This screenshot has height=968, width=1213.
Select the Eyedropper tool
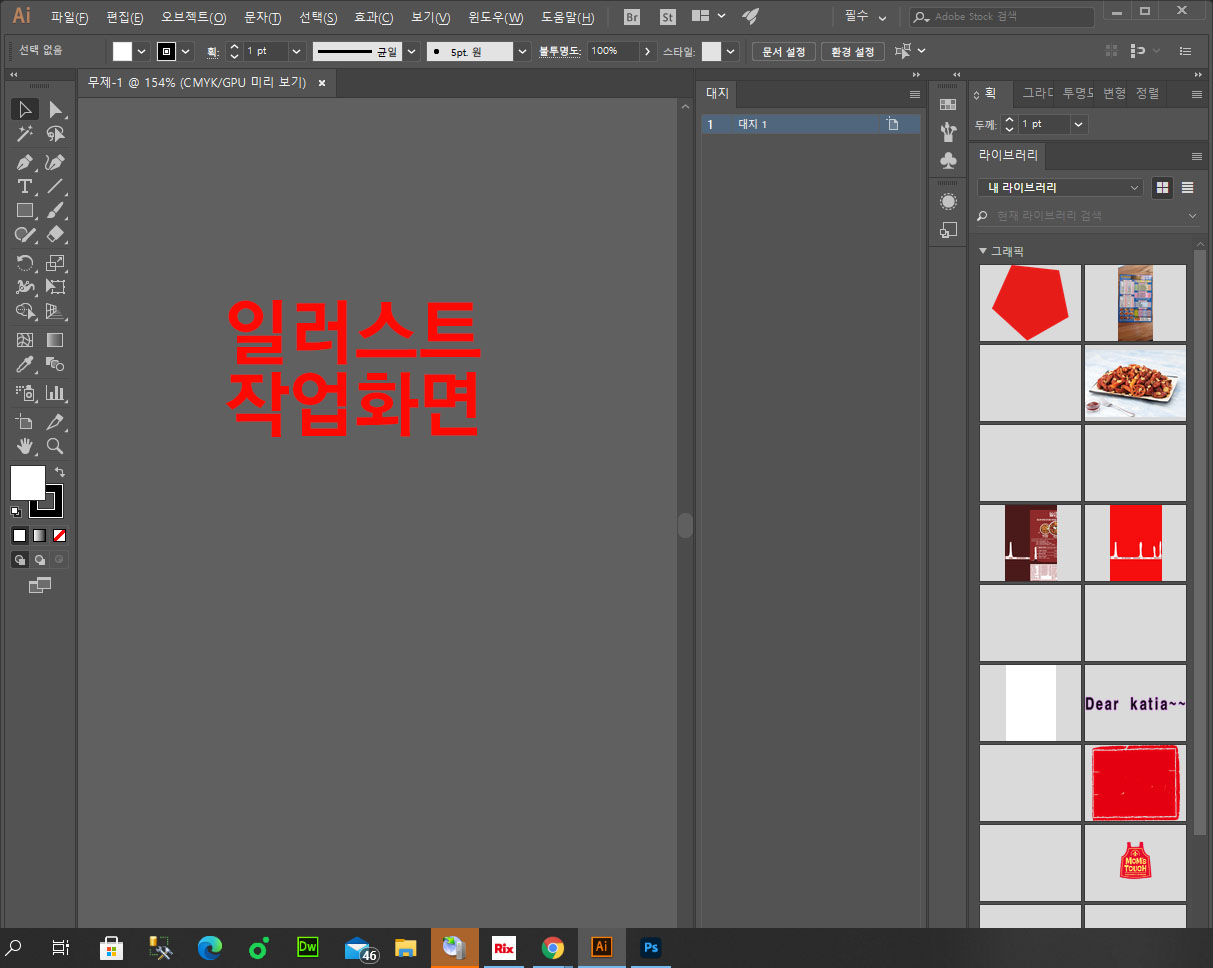pos(25,364)
